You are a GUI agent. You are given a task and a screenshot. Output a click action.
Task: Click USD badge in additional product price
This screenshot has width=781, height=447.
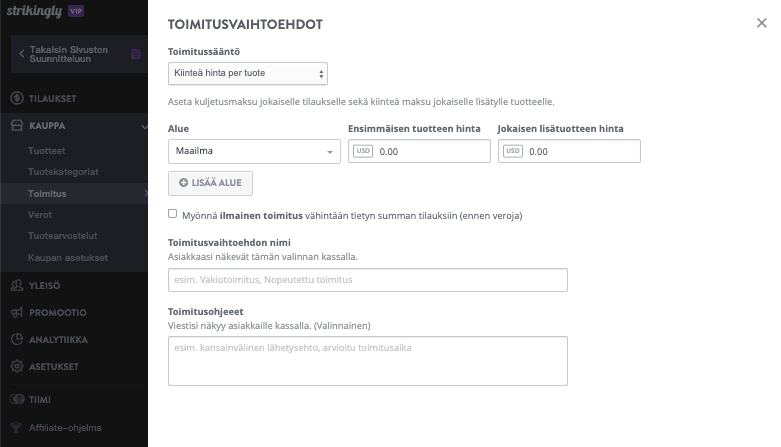pyautogui.click(x=513, y=151)
